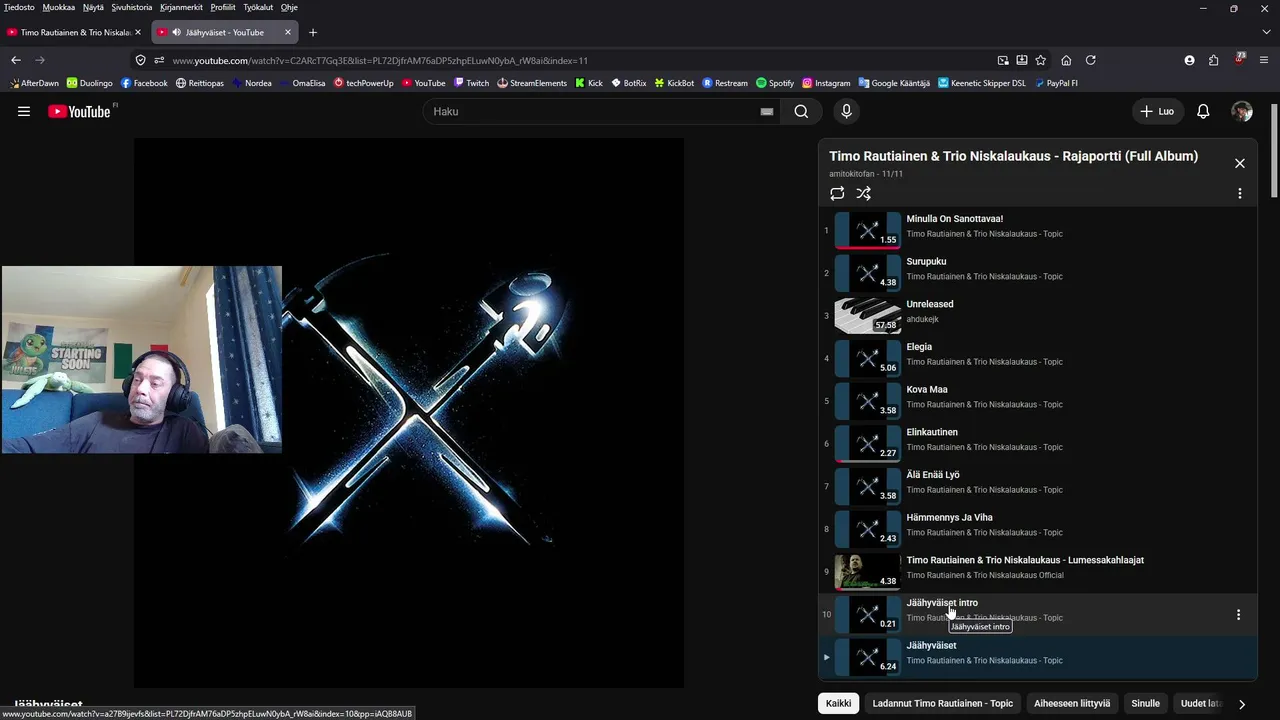
Task: Open the Muokkaa menu
Action: pyautogui.click(x=58, y=7)
